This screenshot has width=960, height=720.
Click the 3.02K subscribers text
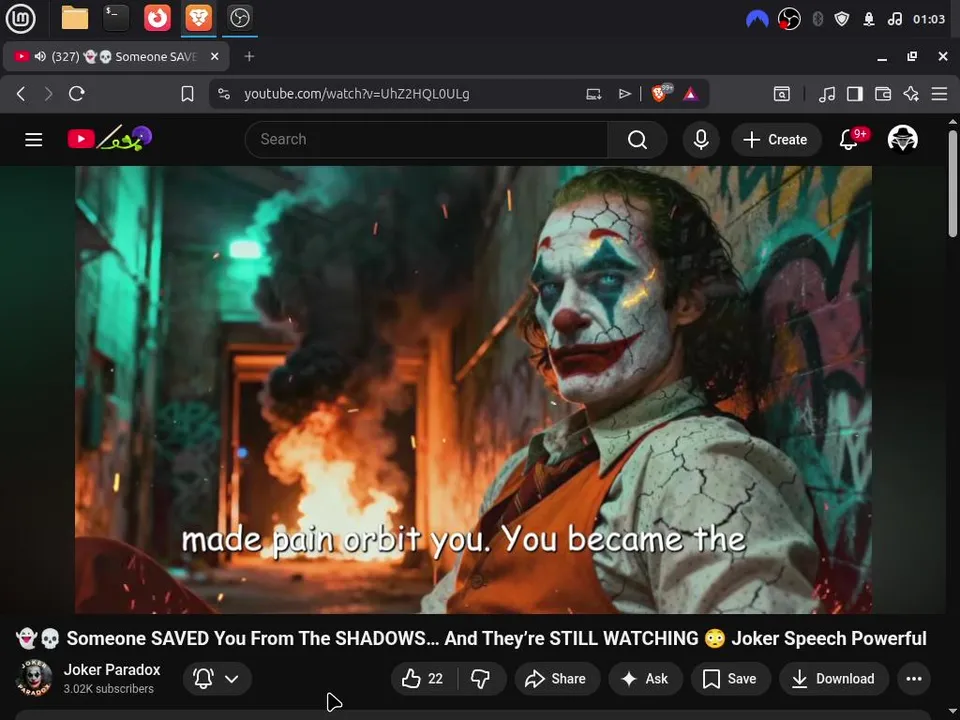pos(108,689)
